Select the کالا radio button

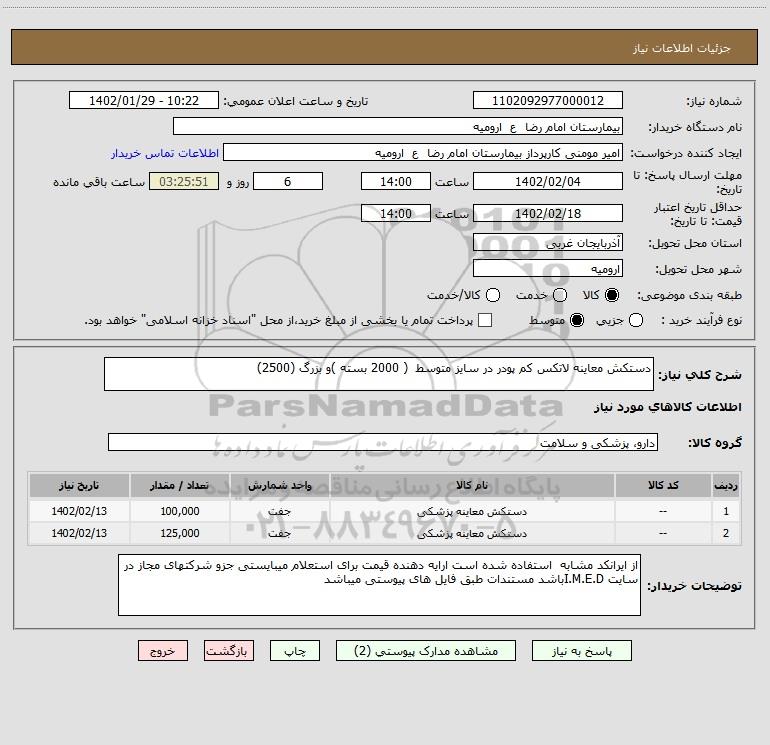(612, 295)
